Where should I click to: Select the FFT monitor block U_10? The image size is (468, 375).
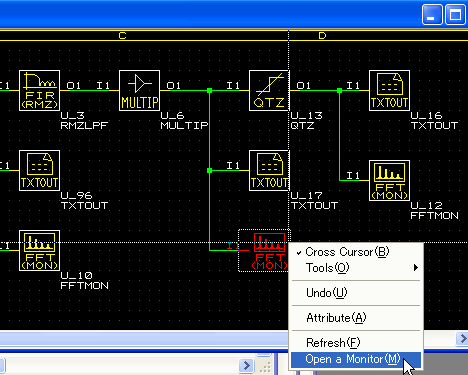click(39, 250)
